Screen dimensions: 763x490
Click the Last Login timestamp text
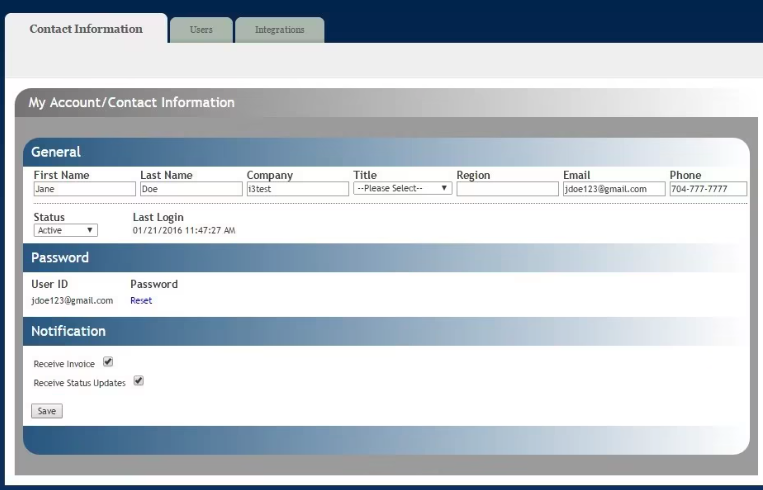point(184,230)
